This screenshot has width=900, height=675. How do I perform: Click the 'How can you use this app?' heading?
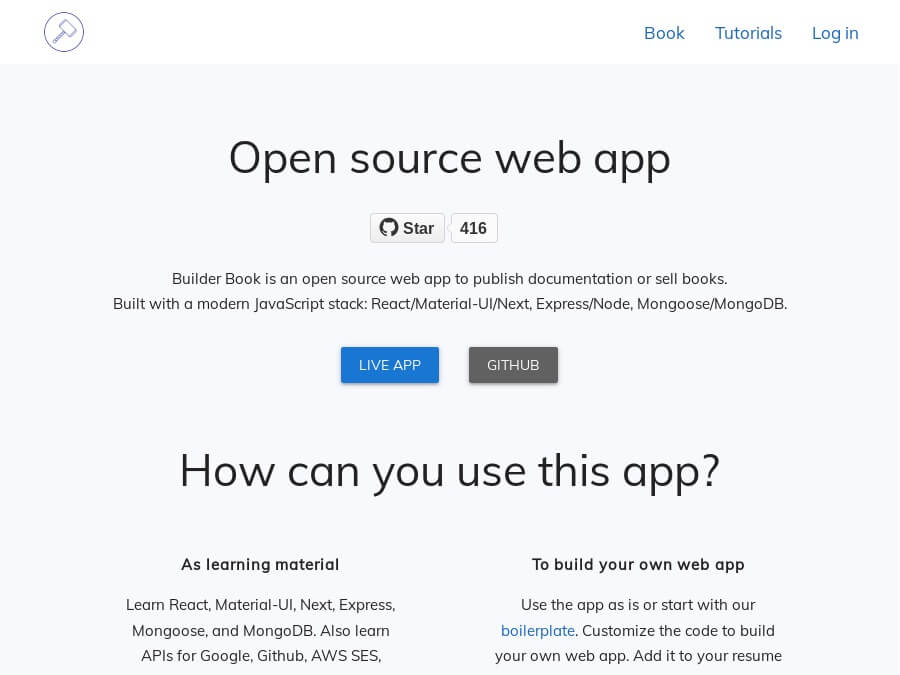449,470
